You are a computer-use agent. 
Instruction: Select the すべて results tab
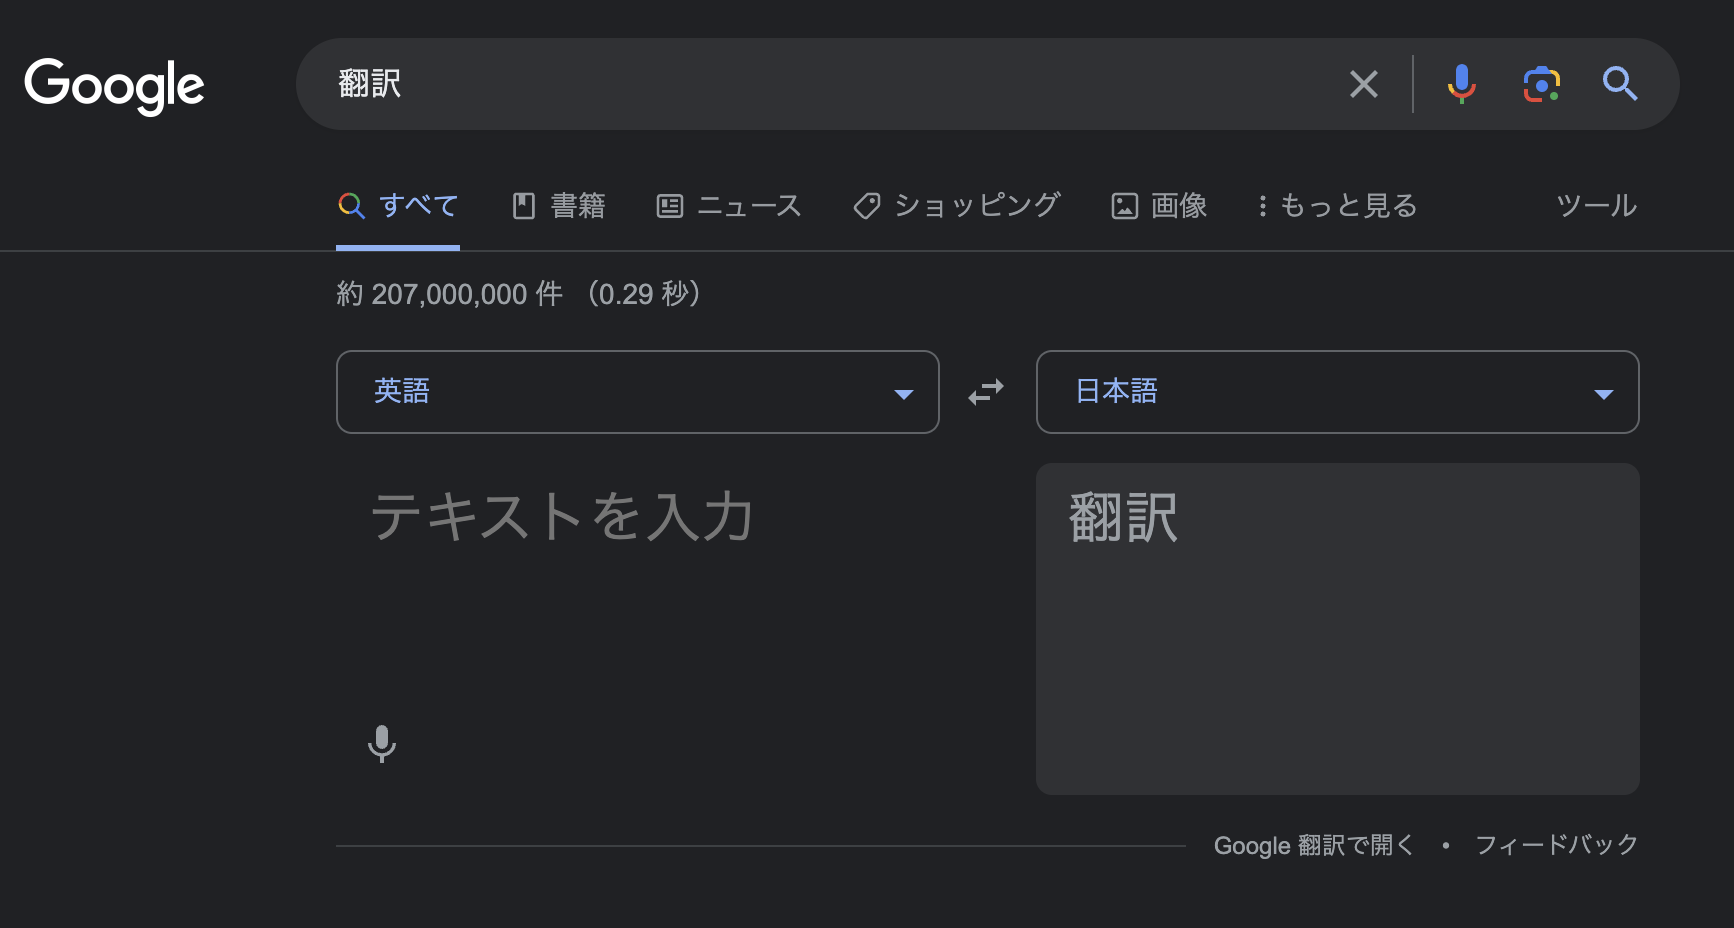pyautogui.click(x=397, y=205)
